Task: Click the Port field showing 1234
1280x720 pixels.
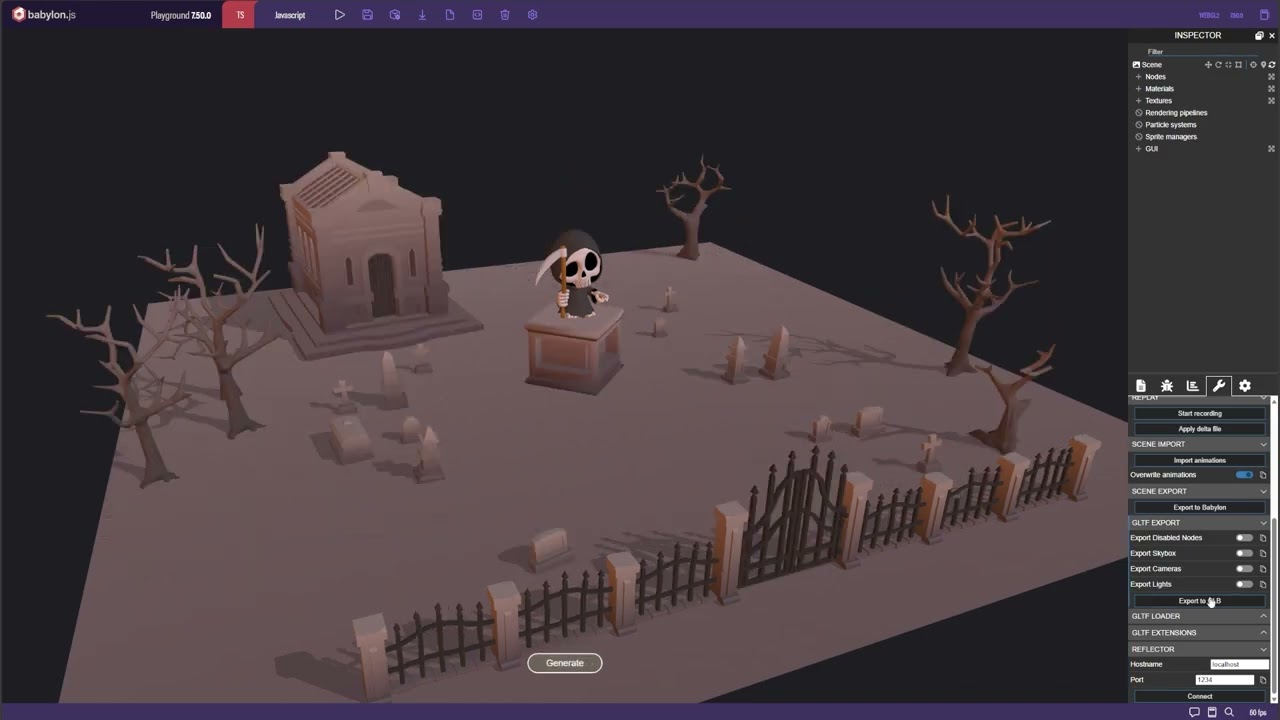Action: [x=1225, y=680]
